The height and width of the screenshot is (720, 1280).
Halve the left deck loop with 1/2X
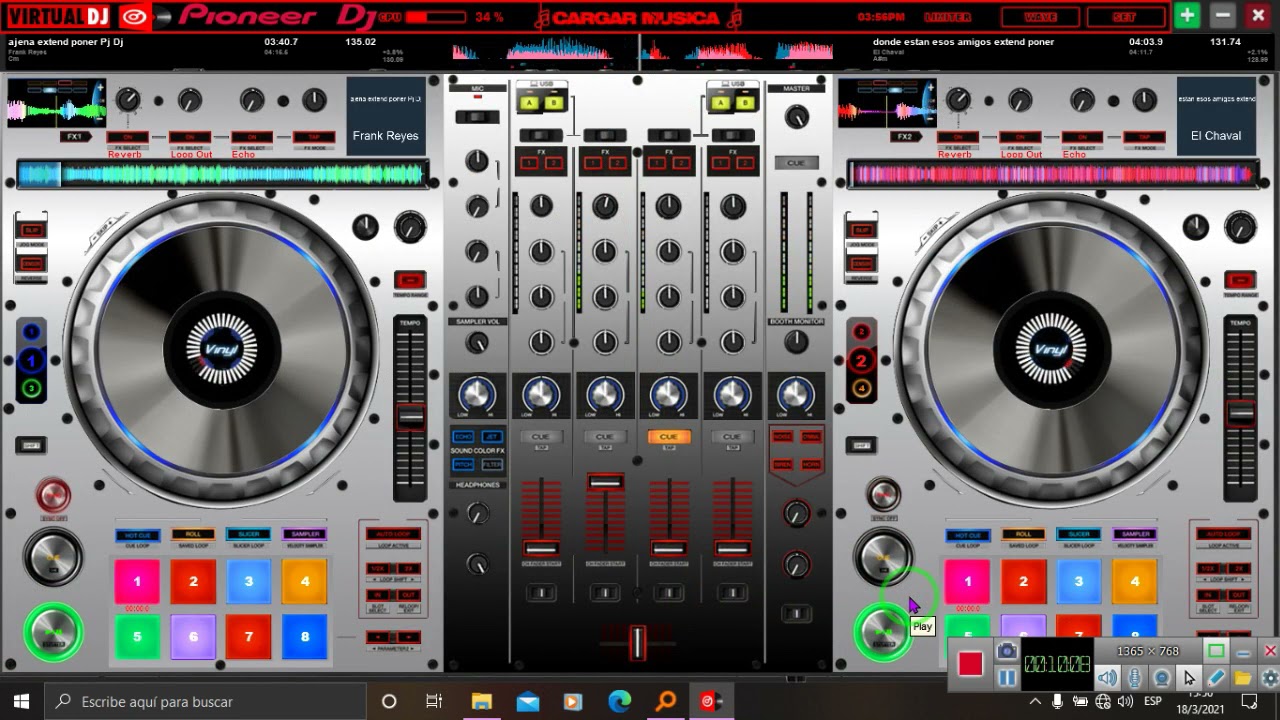[377, 568]
